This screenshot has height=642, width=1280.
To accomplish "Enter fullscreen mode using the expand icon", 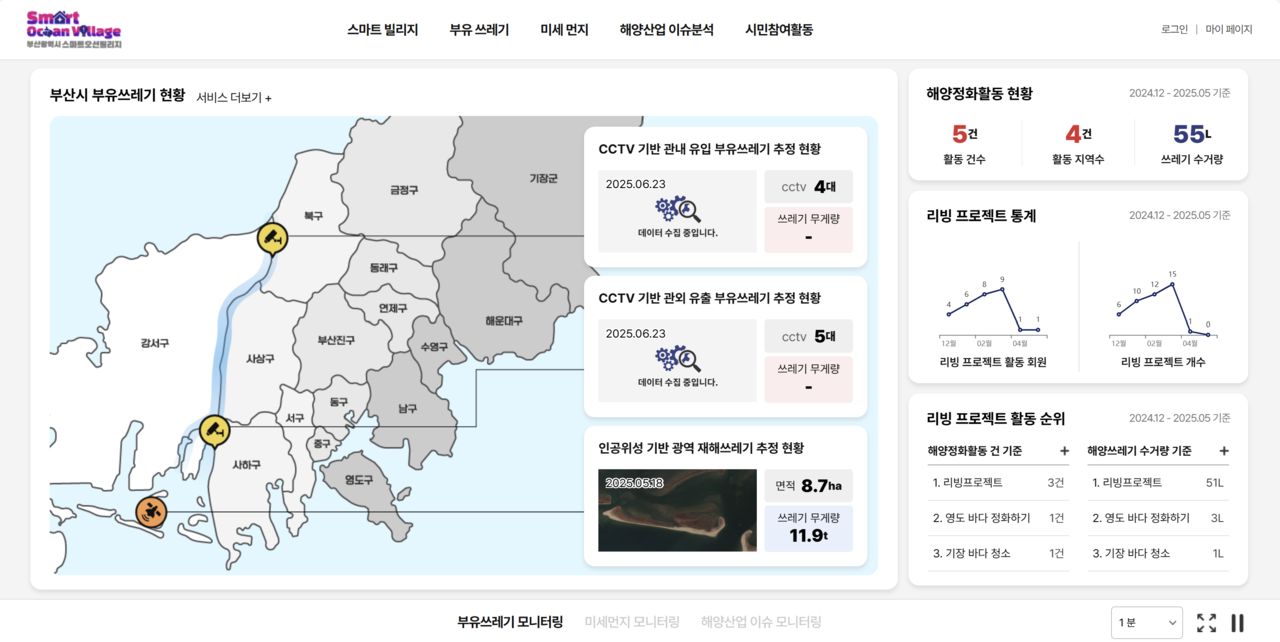I will click(x=1206, y=623).
